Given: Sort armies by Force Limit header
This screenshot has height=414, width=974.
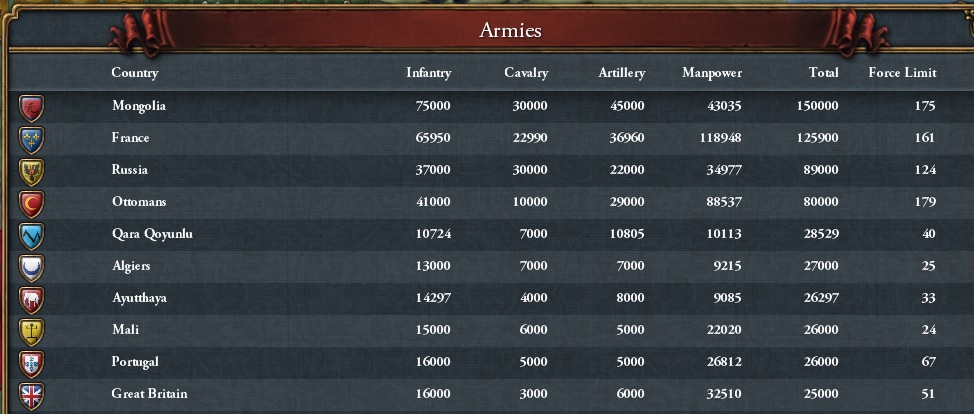Looking at the screenshot, I should pyautogui.click(x=902, y=73).
